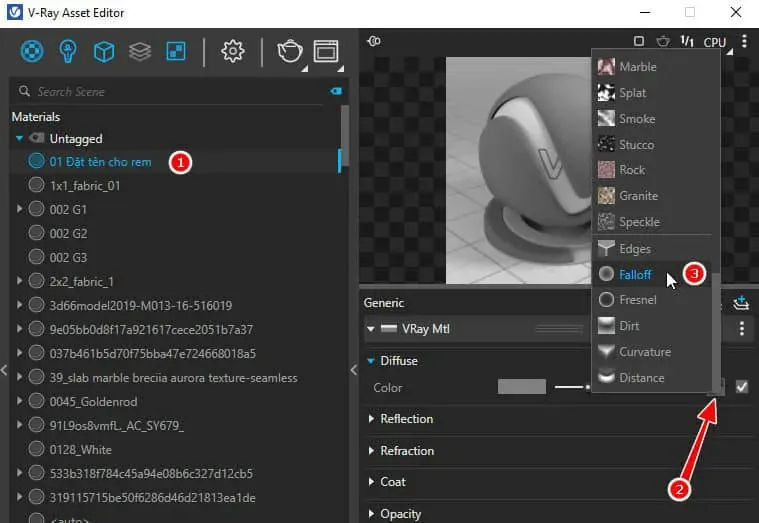Viewport: 759px width, 523px height.
Task: Choose Falloff from the texture list
Action: 634,274
